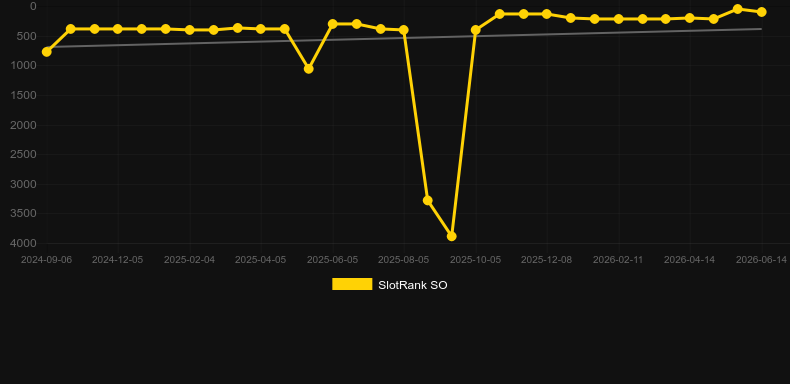
Task: Select the data point above 2025-06-05
Action: 333,24
